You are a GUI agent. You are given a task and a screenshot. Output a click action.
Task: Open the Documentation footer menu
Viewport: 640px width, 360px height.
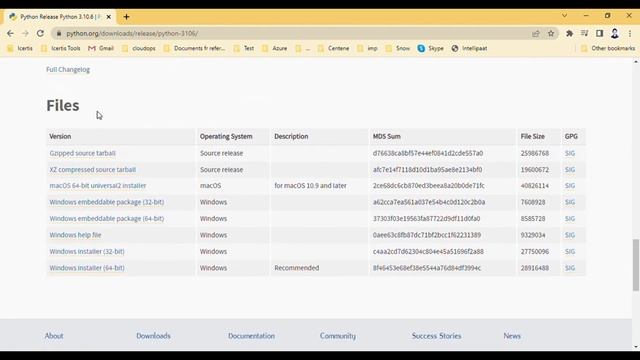(251, 336)
